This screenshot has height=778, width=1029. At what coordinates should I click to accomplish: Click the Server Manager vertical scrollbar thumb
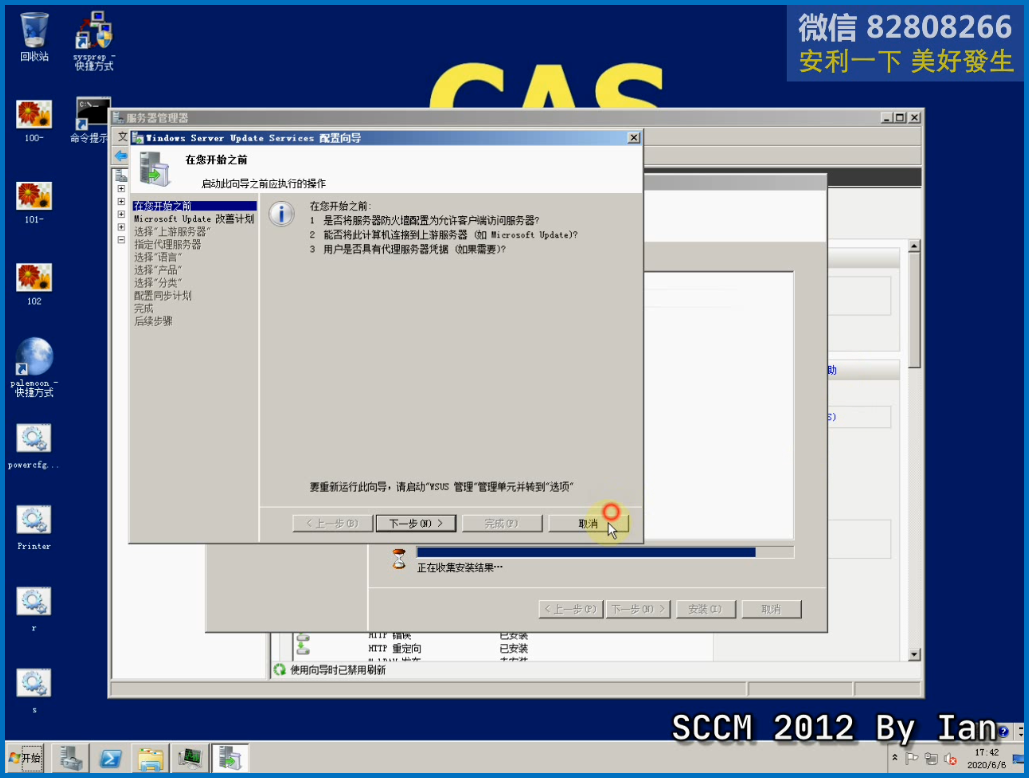coord(914,310)
